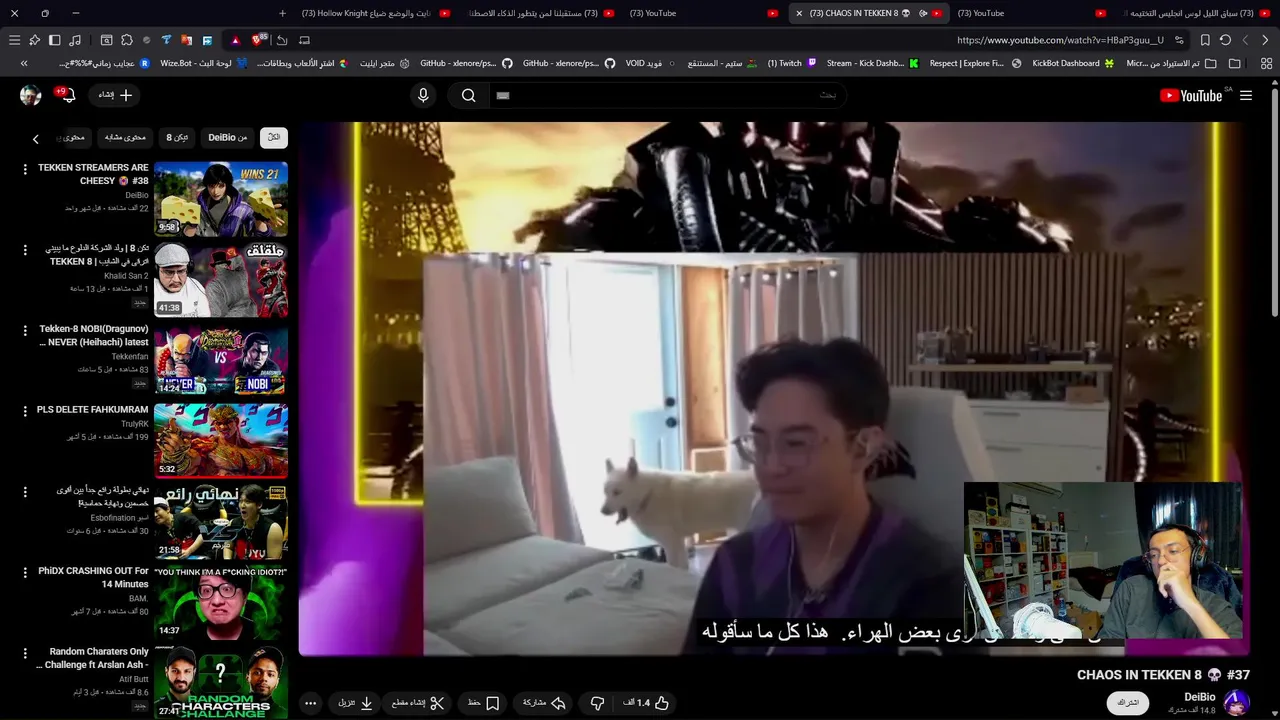1280x720 pixels.
Task: Expand the bookmarks overflow chevron
Action: click(24, 63)
